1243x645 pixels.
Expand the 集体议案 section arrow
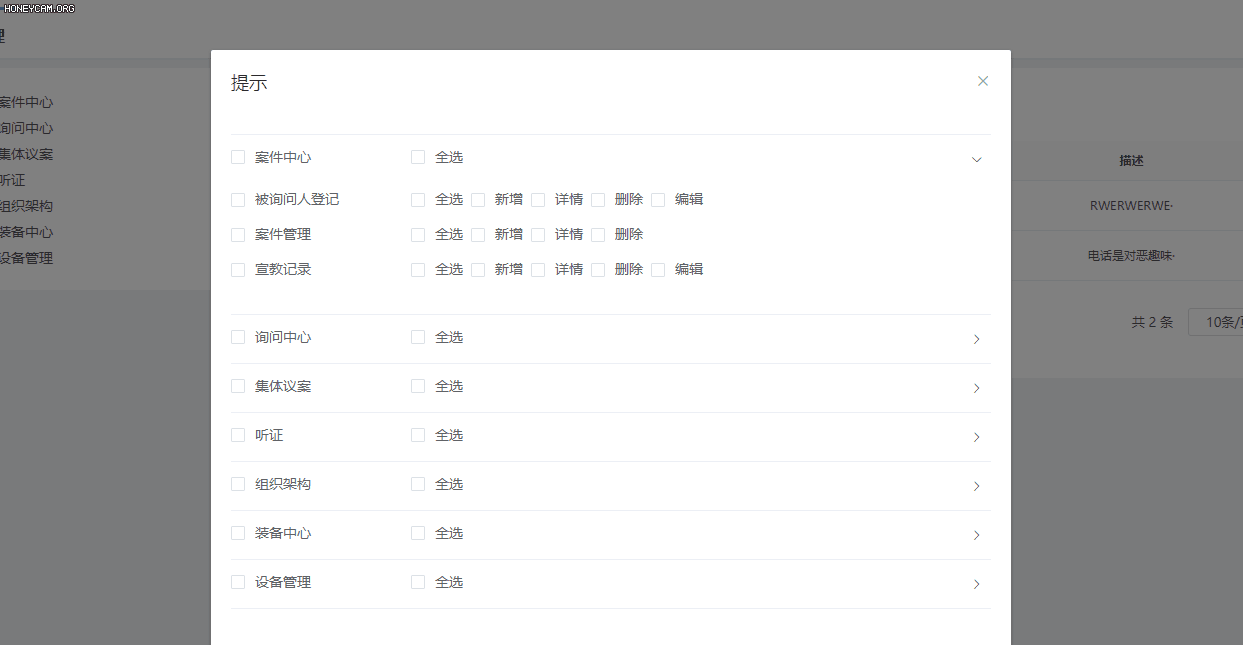coord(977,388)
